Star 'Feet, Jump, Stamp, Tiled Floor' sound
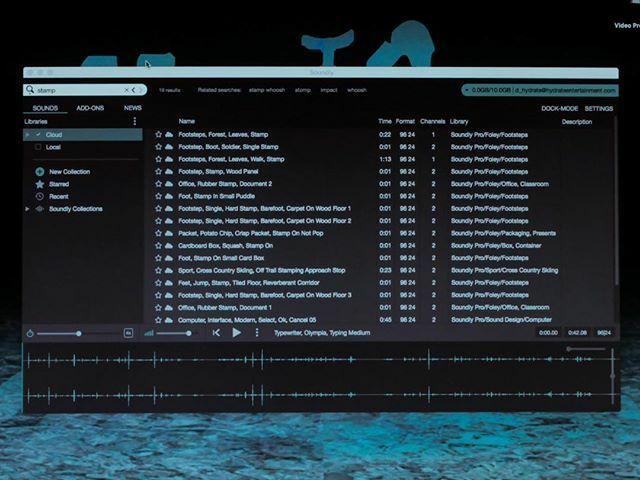The image size is (640, 480). click(x=158, y=282)
